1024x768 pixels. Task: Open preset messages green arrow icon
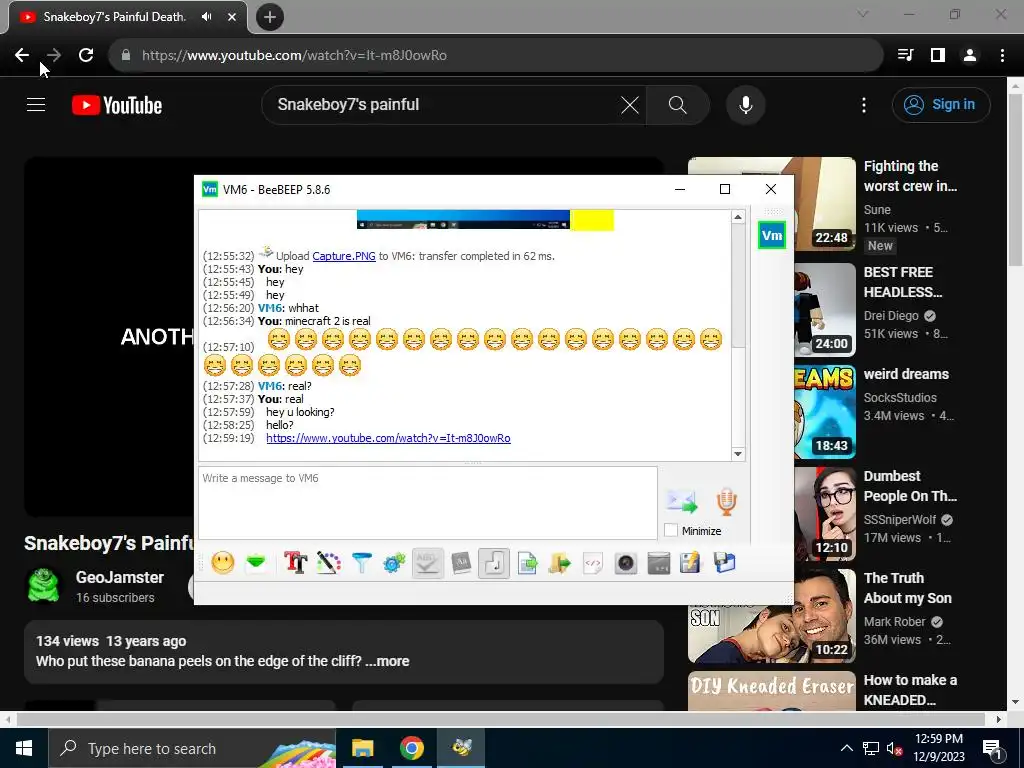click(256, 563)
